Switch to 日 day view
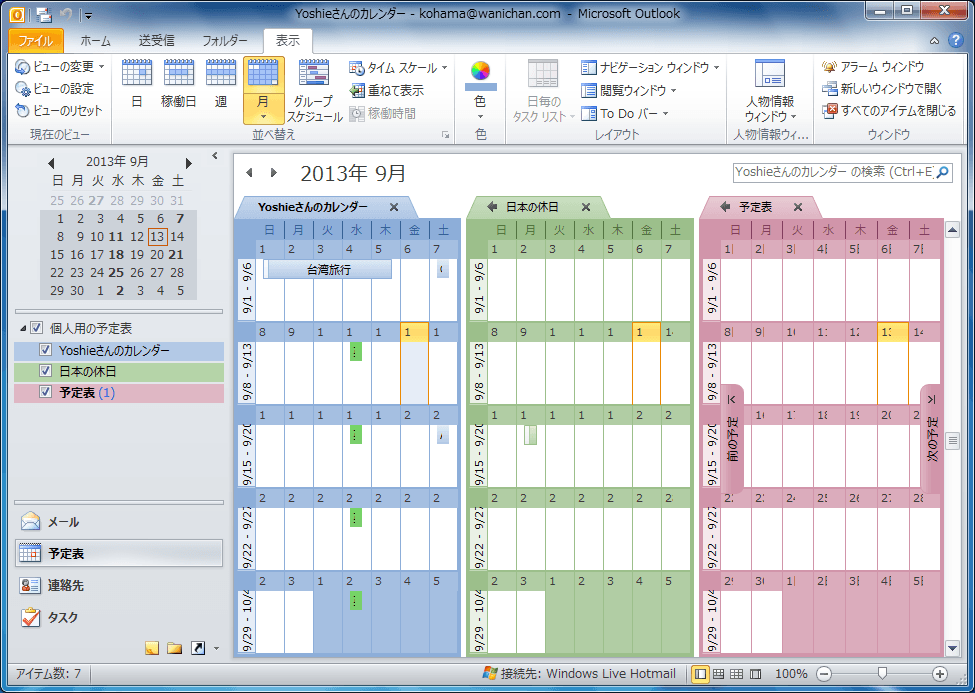 pos(137,85)
